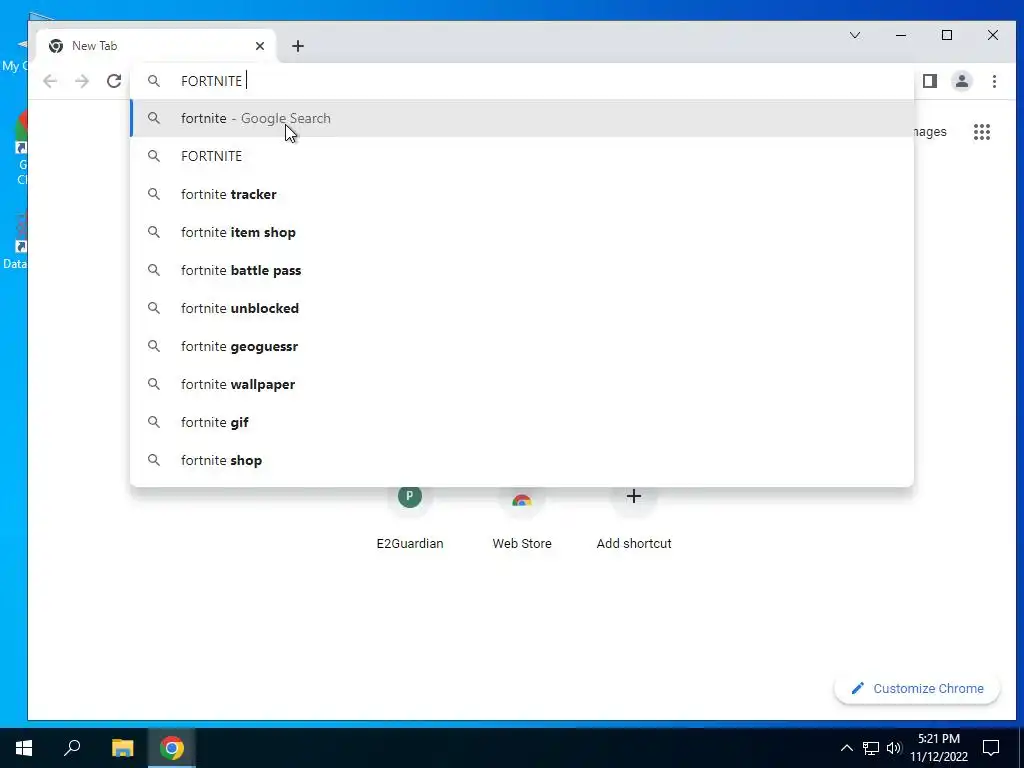
Task: Open the Google apps grid
Action: coord(982,132)
